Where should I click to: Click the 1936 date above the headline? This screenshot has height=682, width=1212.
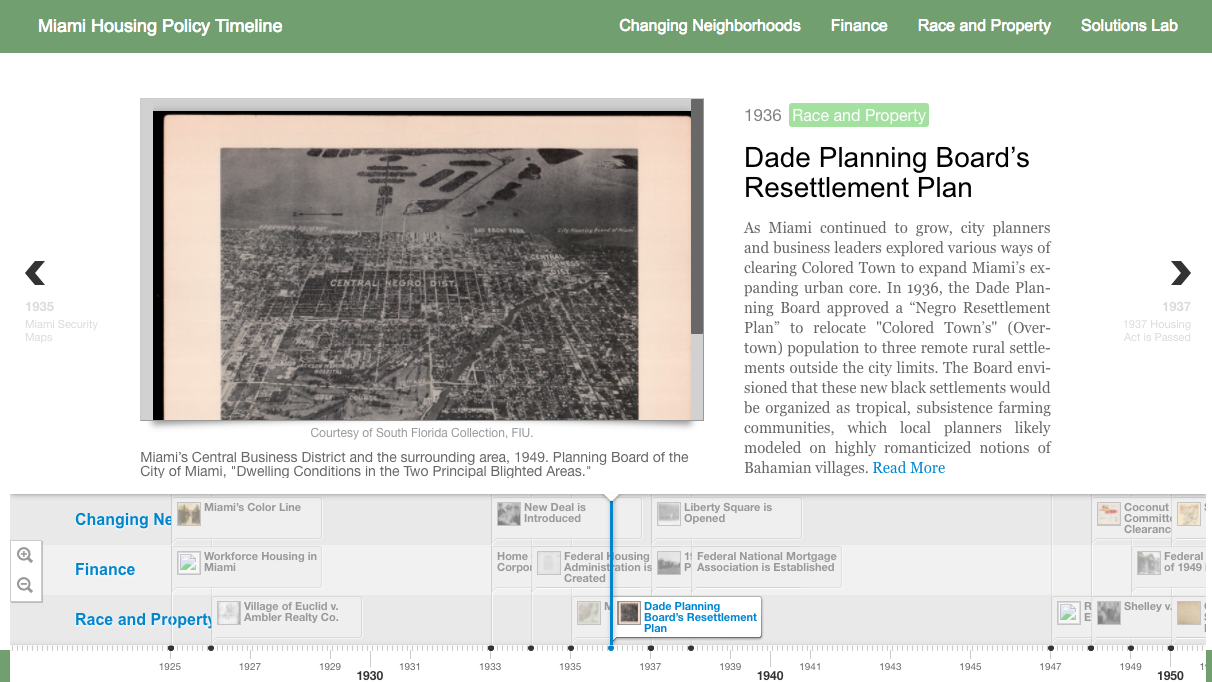tap(763, 116)
